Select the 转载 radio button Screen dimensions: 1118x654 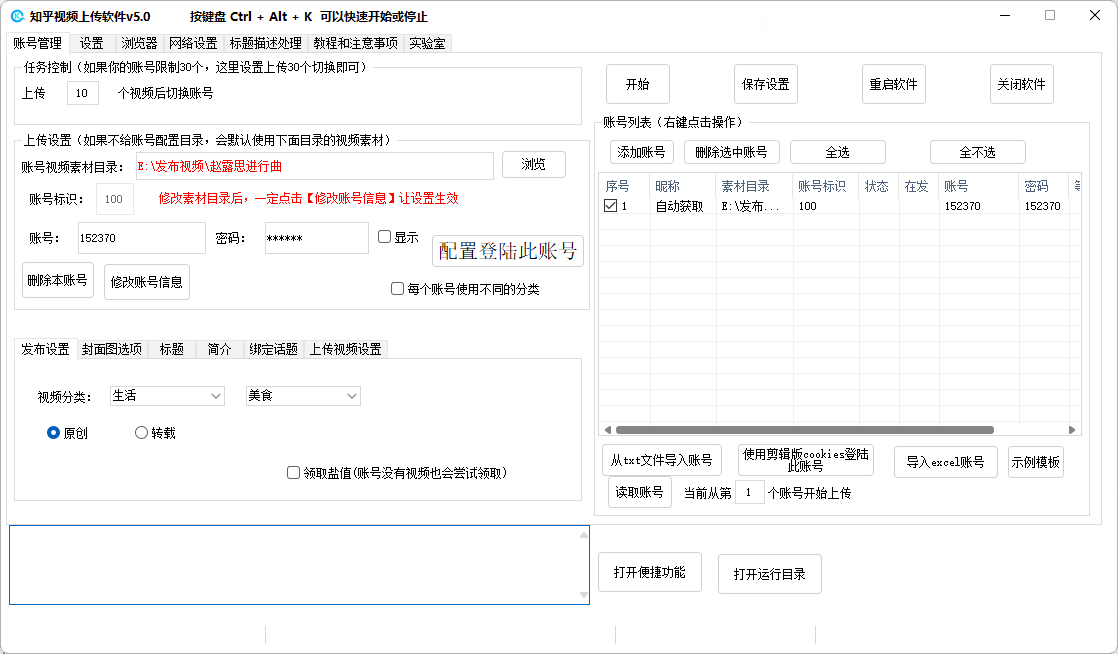click(141, 433)
